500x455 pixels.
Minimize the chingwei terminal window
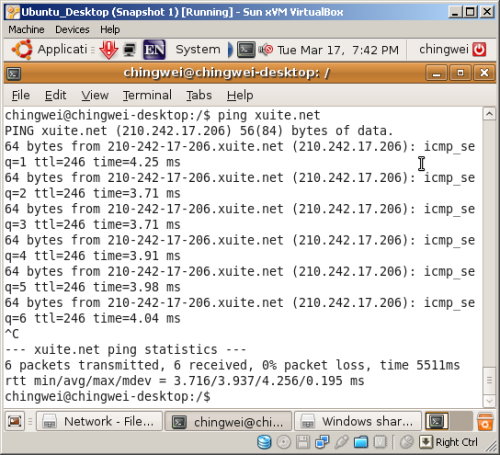[x=436, y=73]
